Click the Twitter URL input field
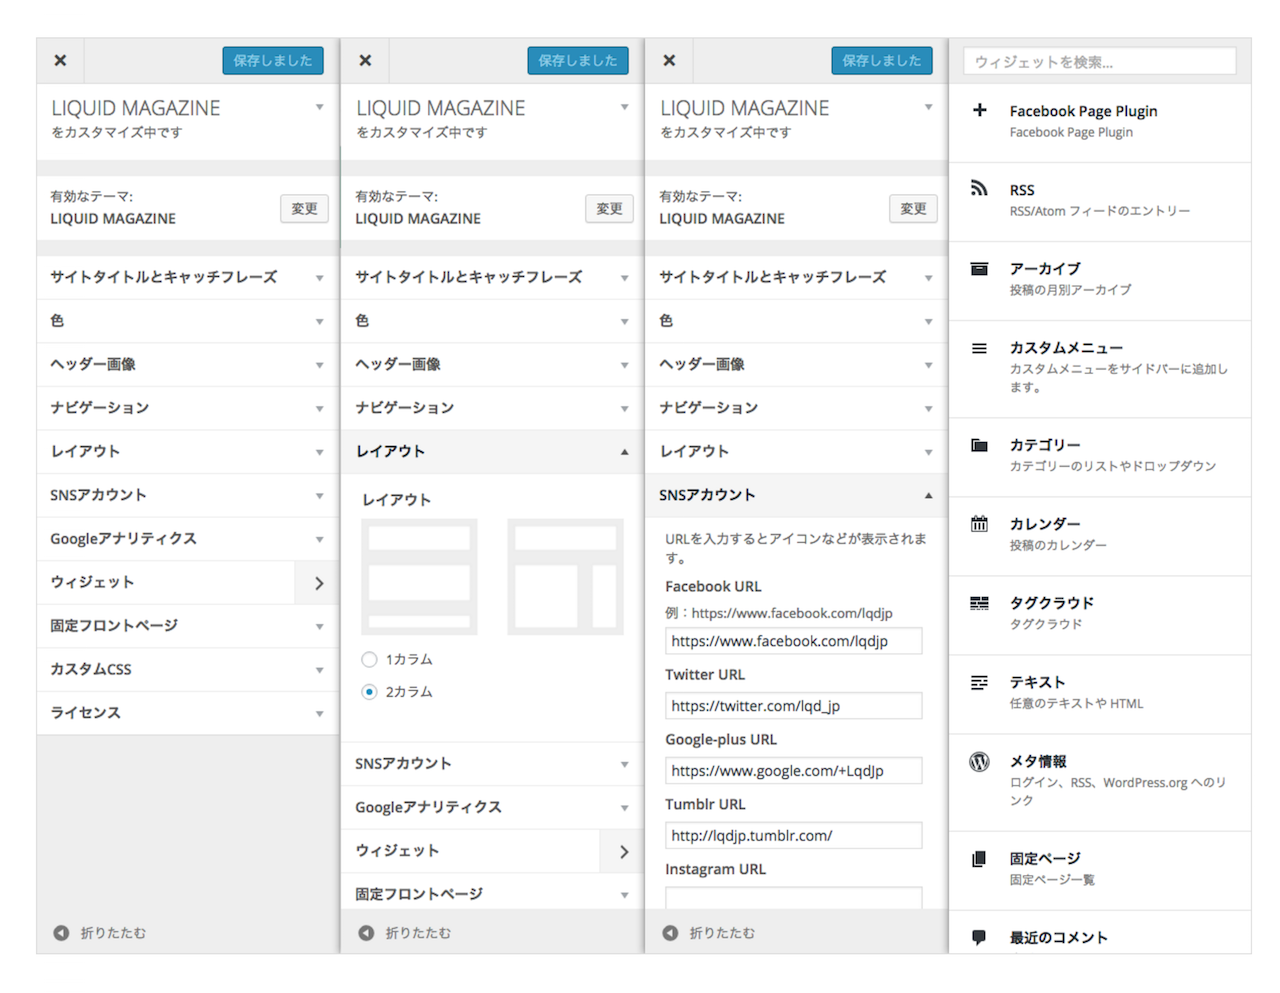 [x=793, y=706]
